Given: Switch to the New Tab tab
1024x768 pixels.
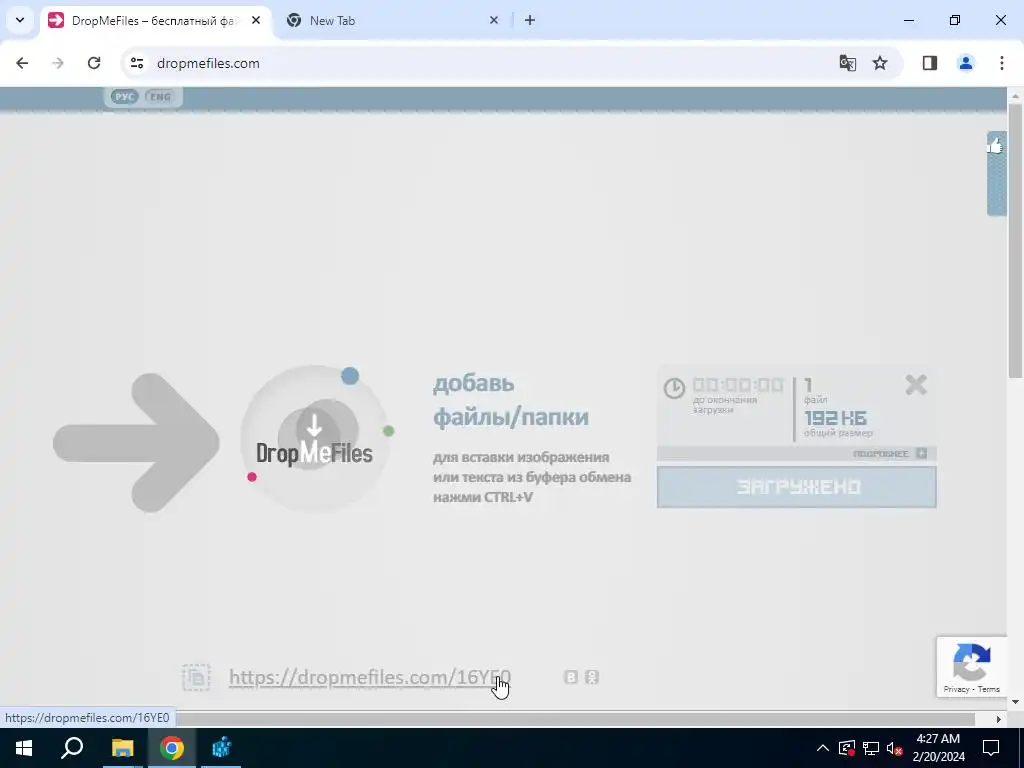Looking at the screenshot, I should pyautogui.click(x=392, y=20).
